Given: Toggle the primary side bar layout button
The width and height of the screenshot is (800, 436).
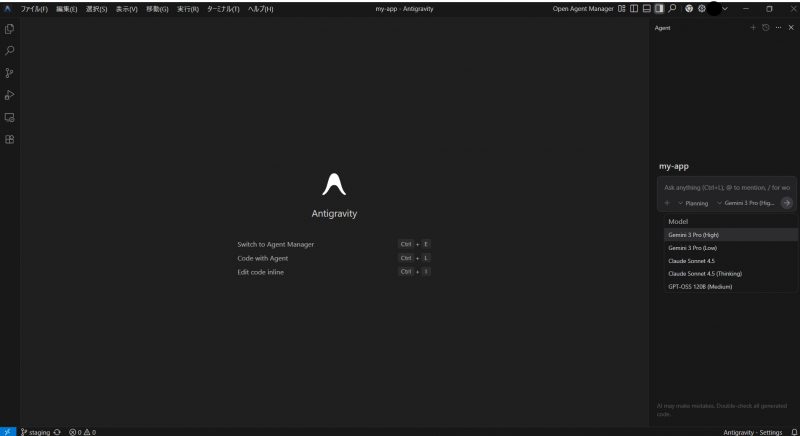Looking at the screenshot, I should 634,9.
